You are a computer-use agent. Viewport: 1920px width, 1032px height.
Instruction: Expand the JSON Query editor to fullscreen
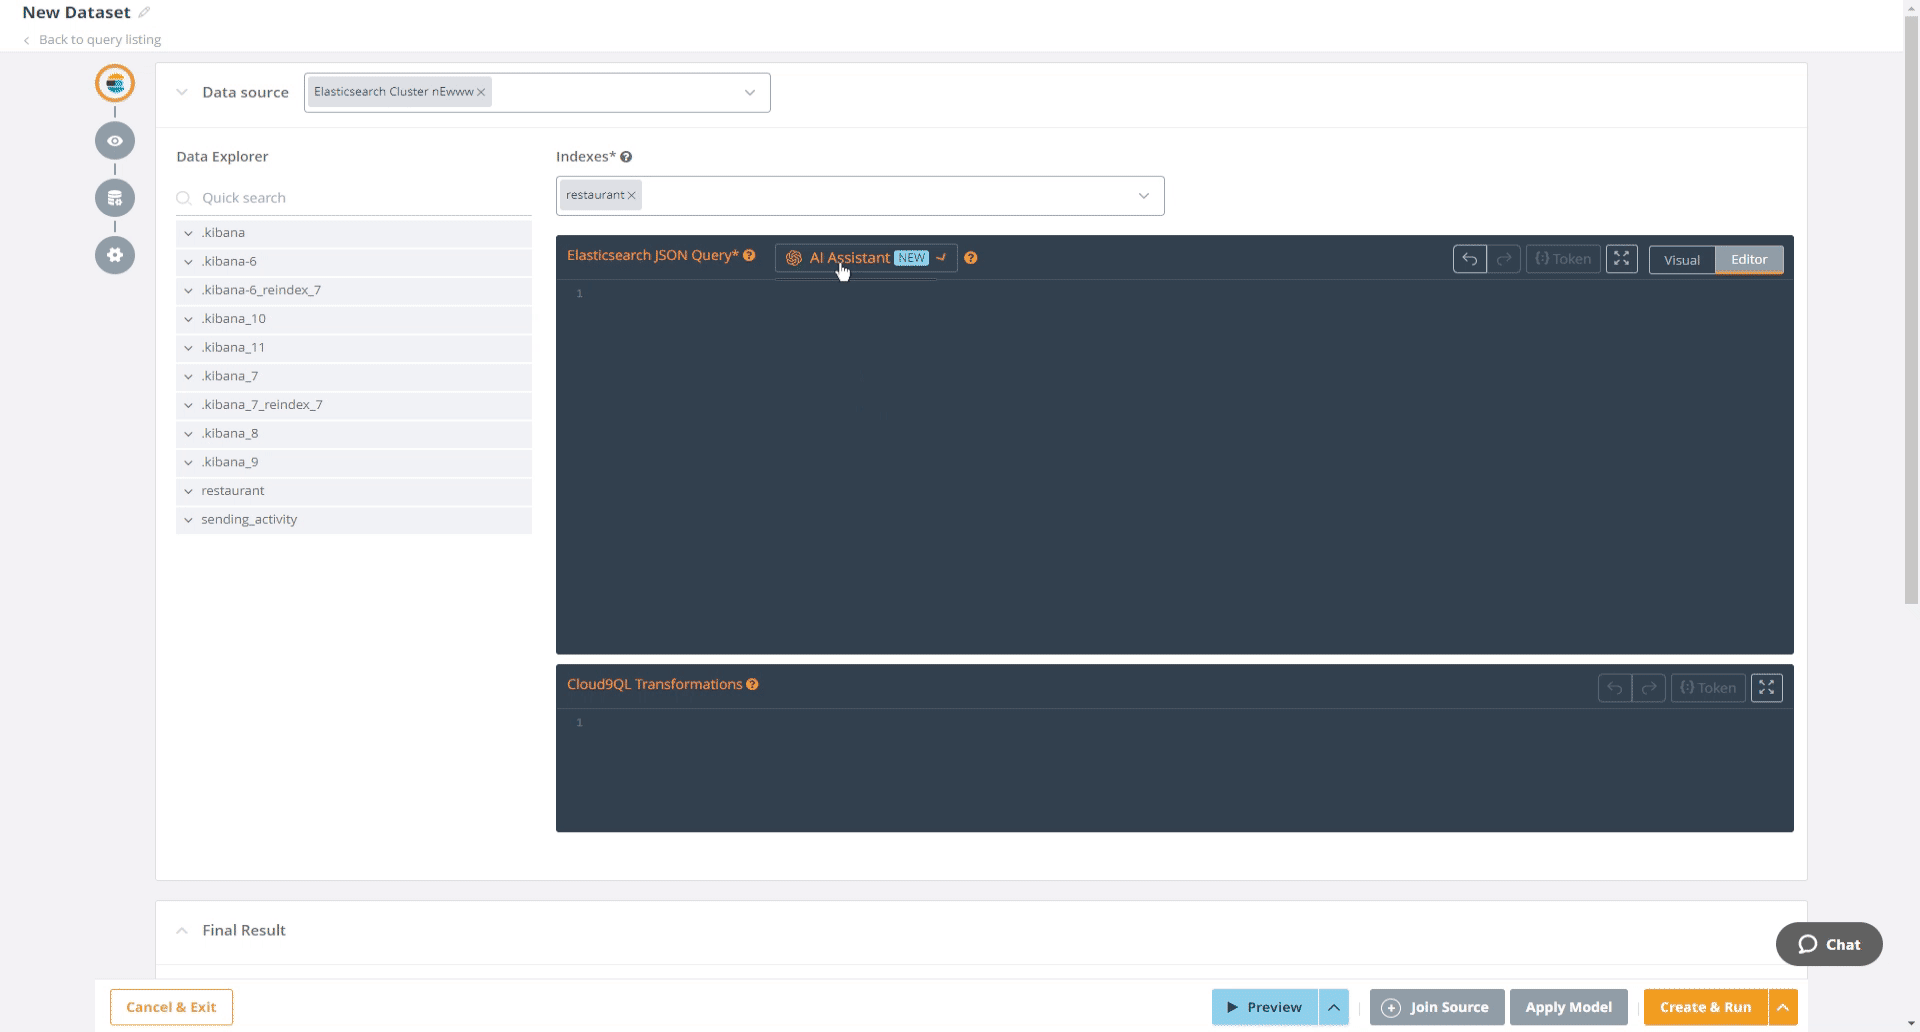click(1621, 258)
